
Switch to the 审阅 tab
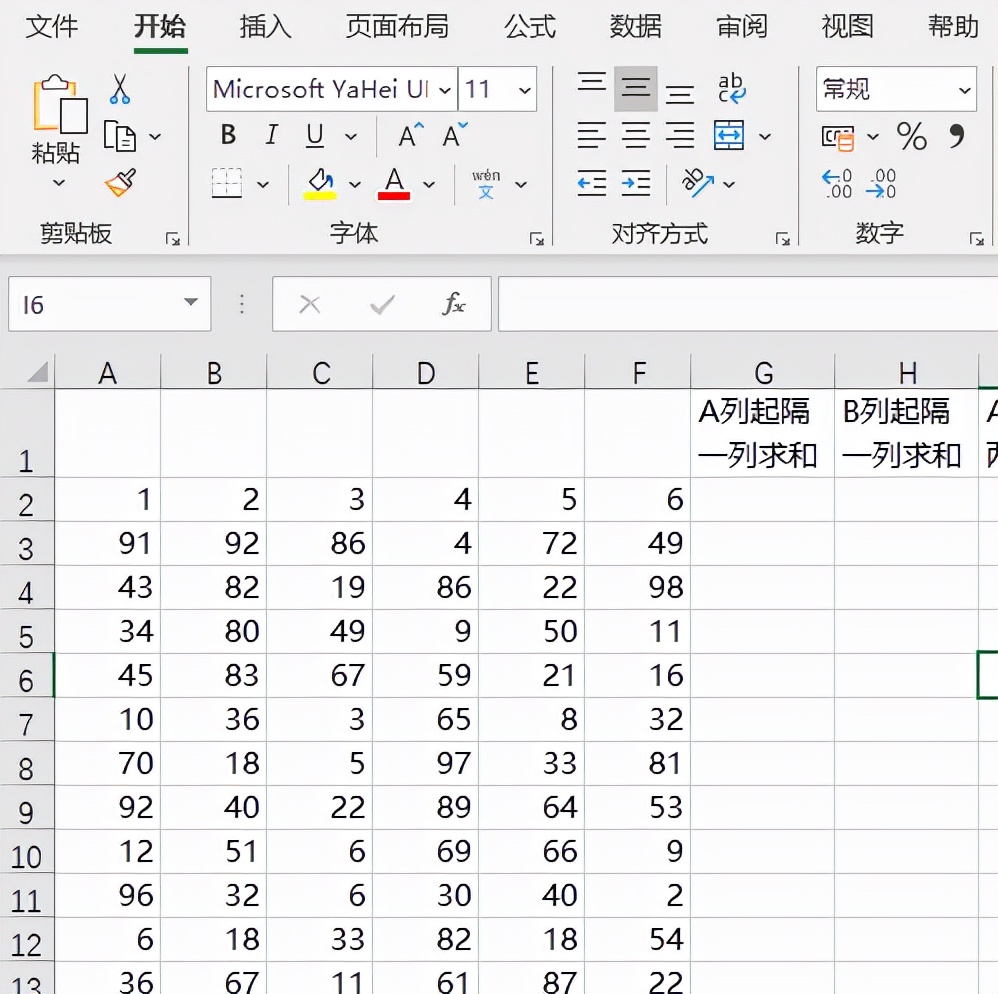click(x=741, y=27)
